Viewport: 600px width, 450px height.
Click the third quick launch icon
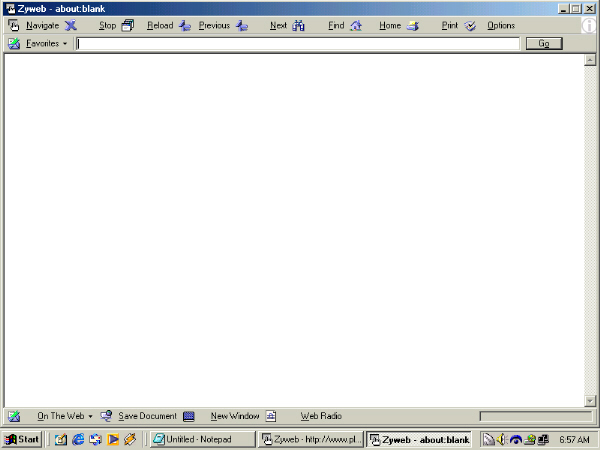(95, 439)
